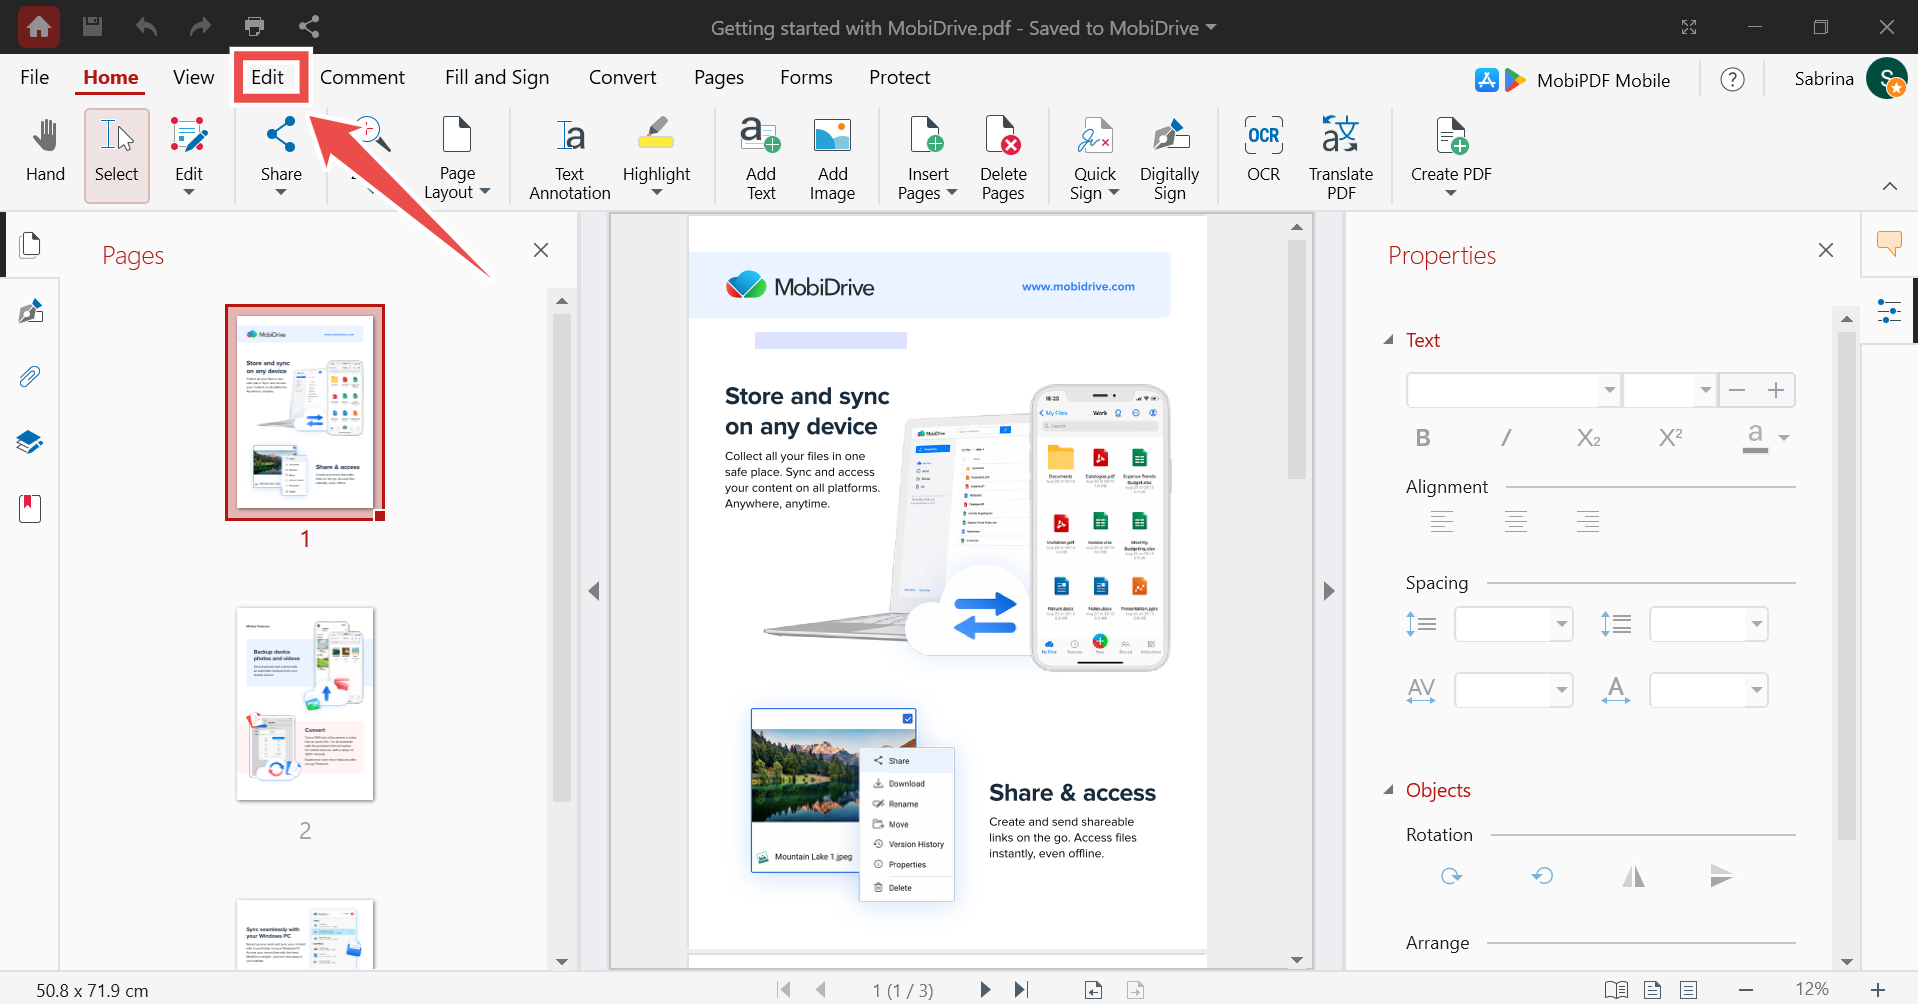Go to next page button
Screen dimensions: 1918x1004
pyautogui.click(x=985, y=990)
